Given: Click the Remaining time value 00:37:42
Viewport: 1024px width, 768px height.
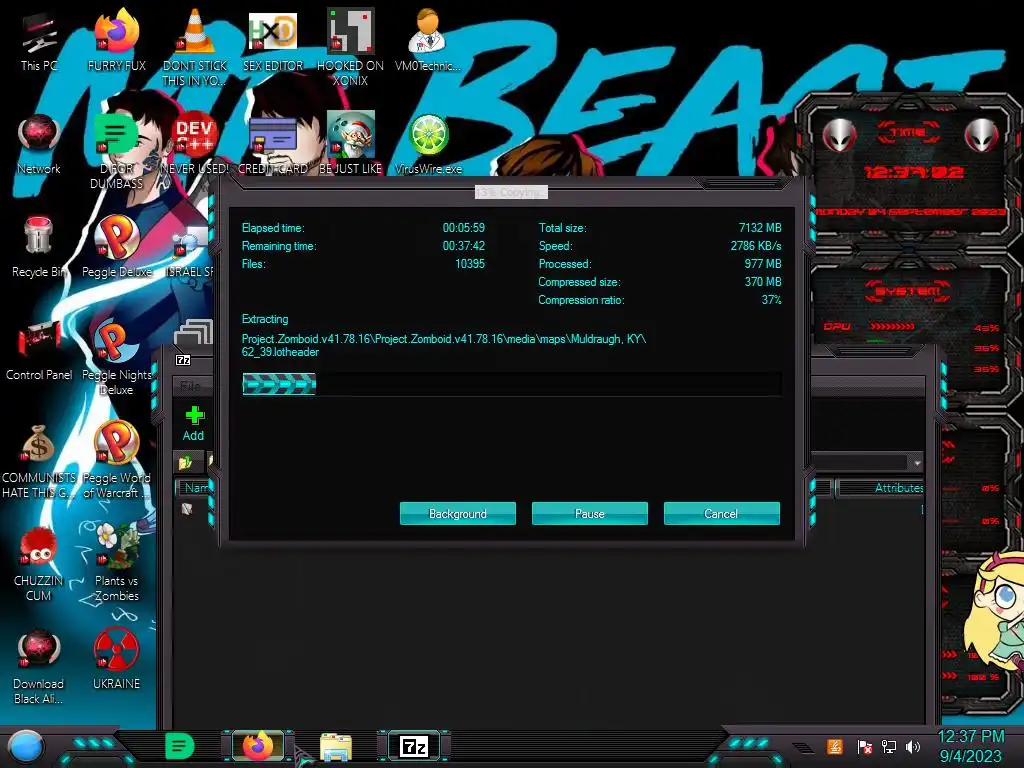Looking at the screenshot, I should pos(464,246).
